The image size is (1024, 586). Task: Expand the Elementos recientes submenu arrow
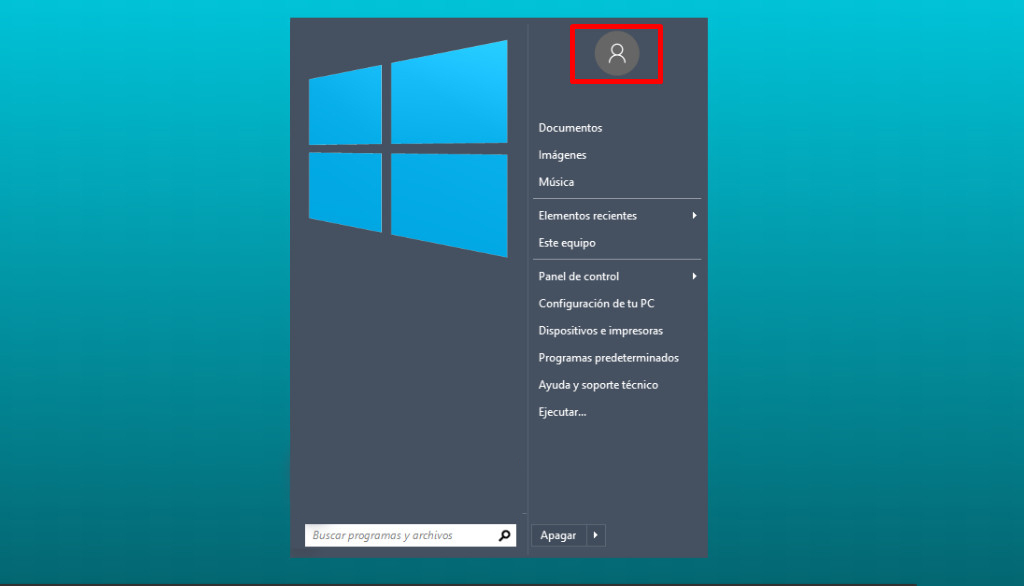tap(694, 216)
